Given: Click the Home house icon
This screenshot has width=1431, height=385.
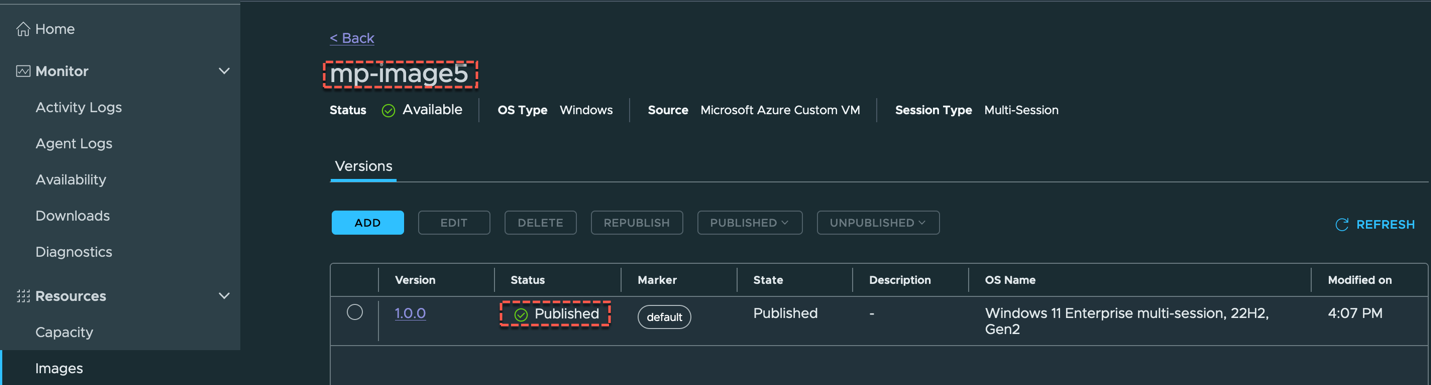Looking at the screenshot, I should tap(23, 29).
